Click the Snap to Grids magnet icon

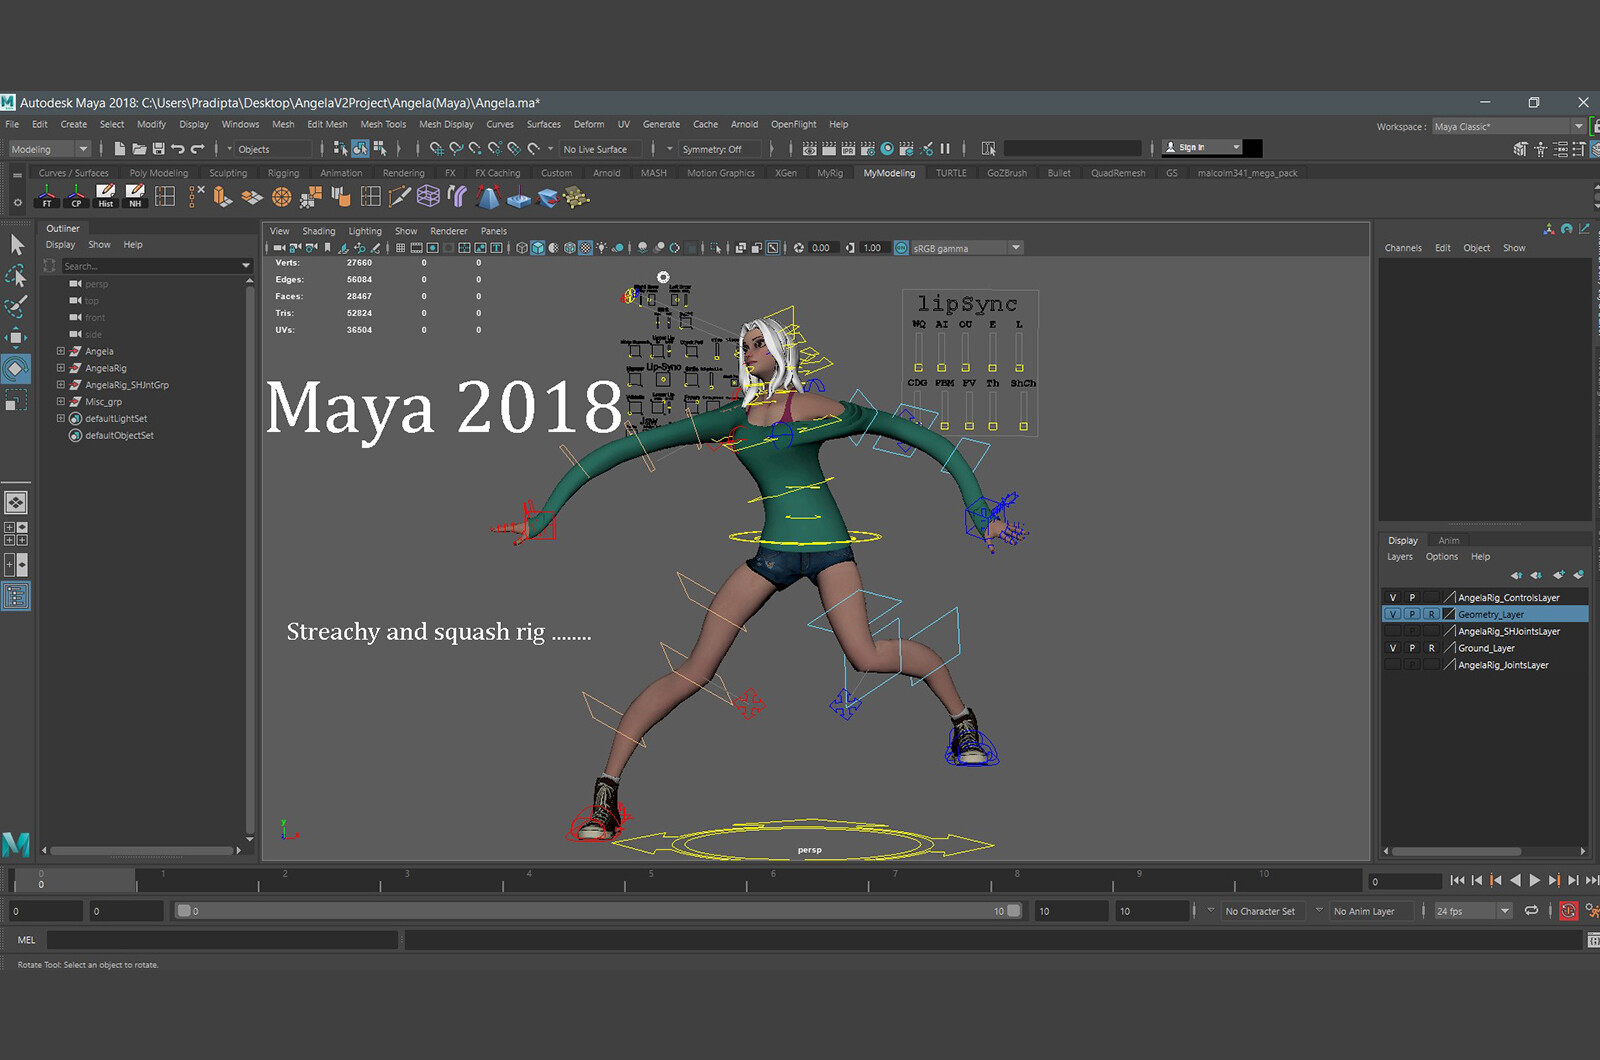click(436, 148)
